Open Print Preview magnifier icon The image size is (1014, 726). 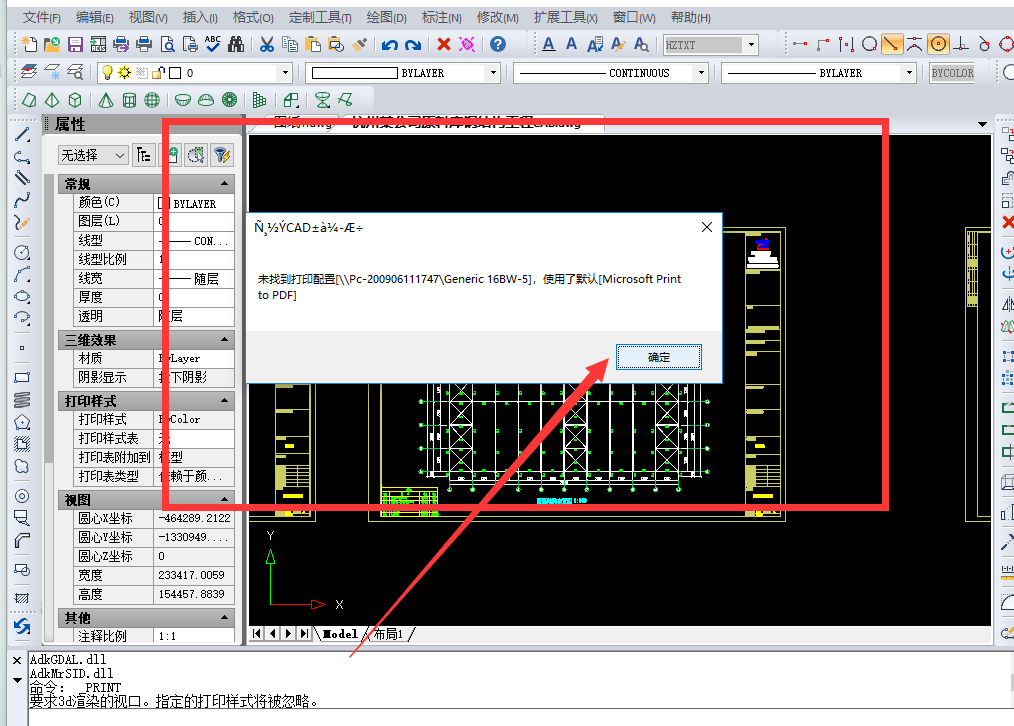pyautogui.click(x=167, y=44)
